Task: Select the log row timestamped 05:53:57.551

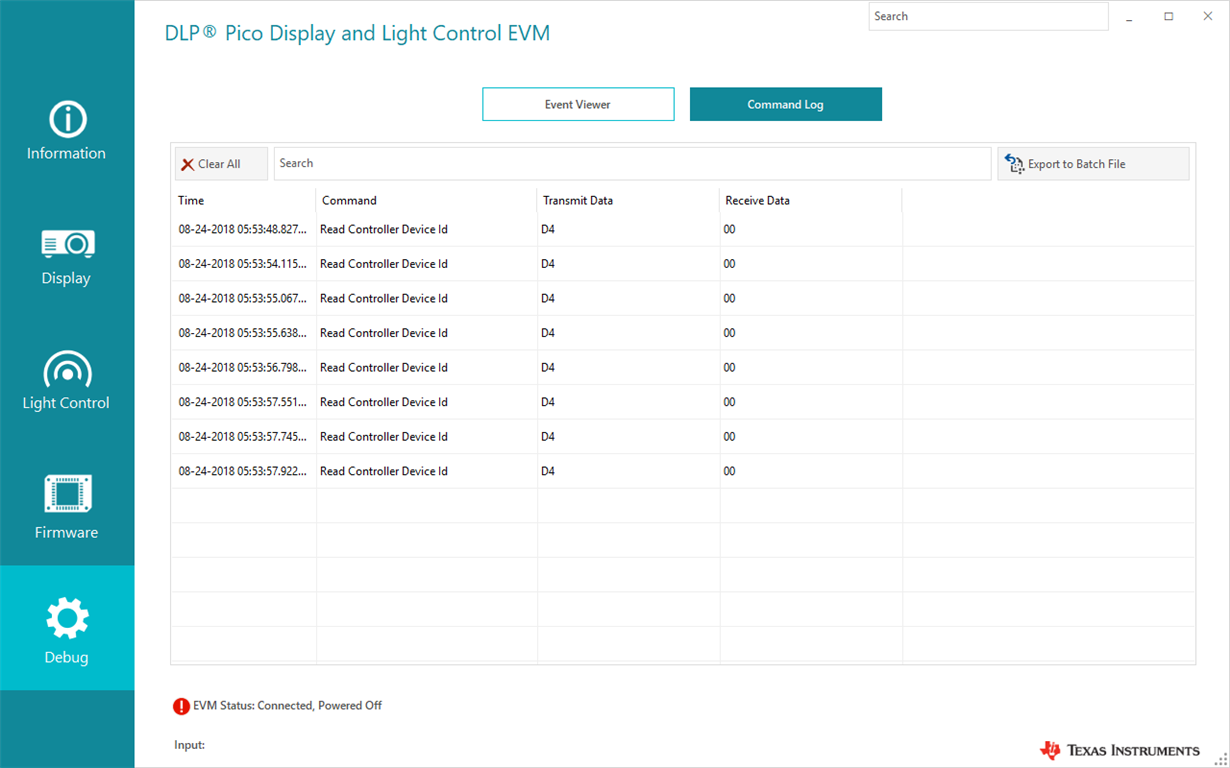Action: pyautogui.click(x=683, y=402)
